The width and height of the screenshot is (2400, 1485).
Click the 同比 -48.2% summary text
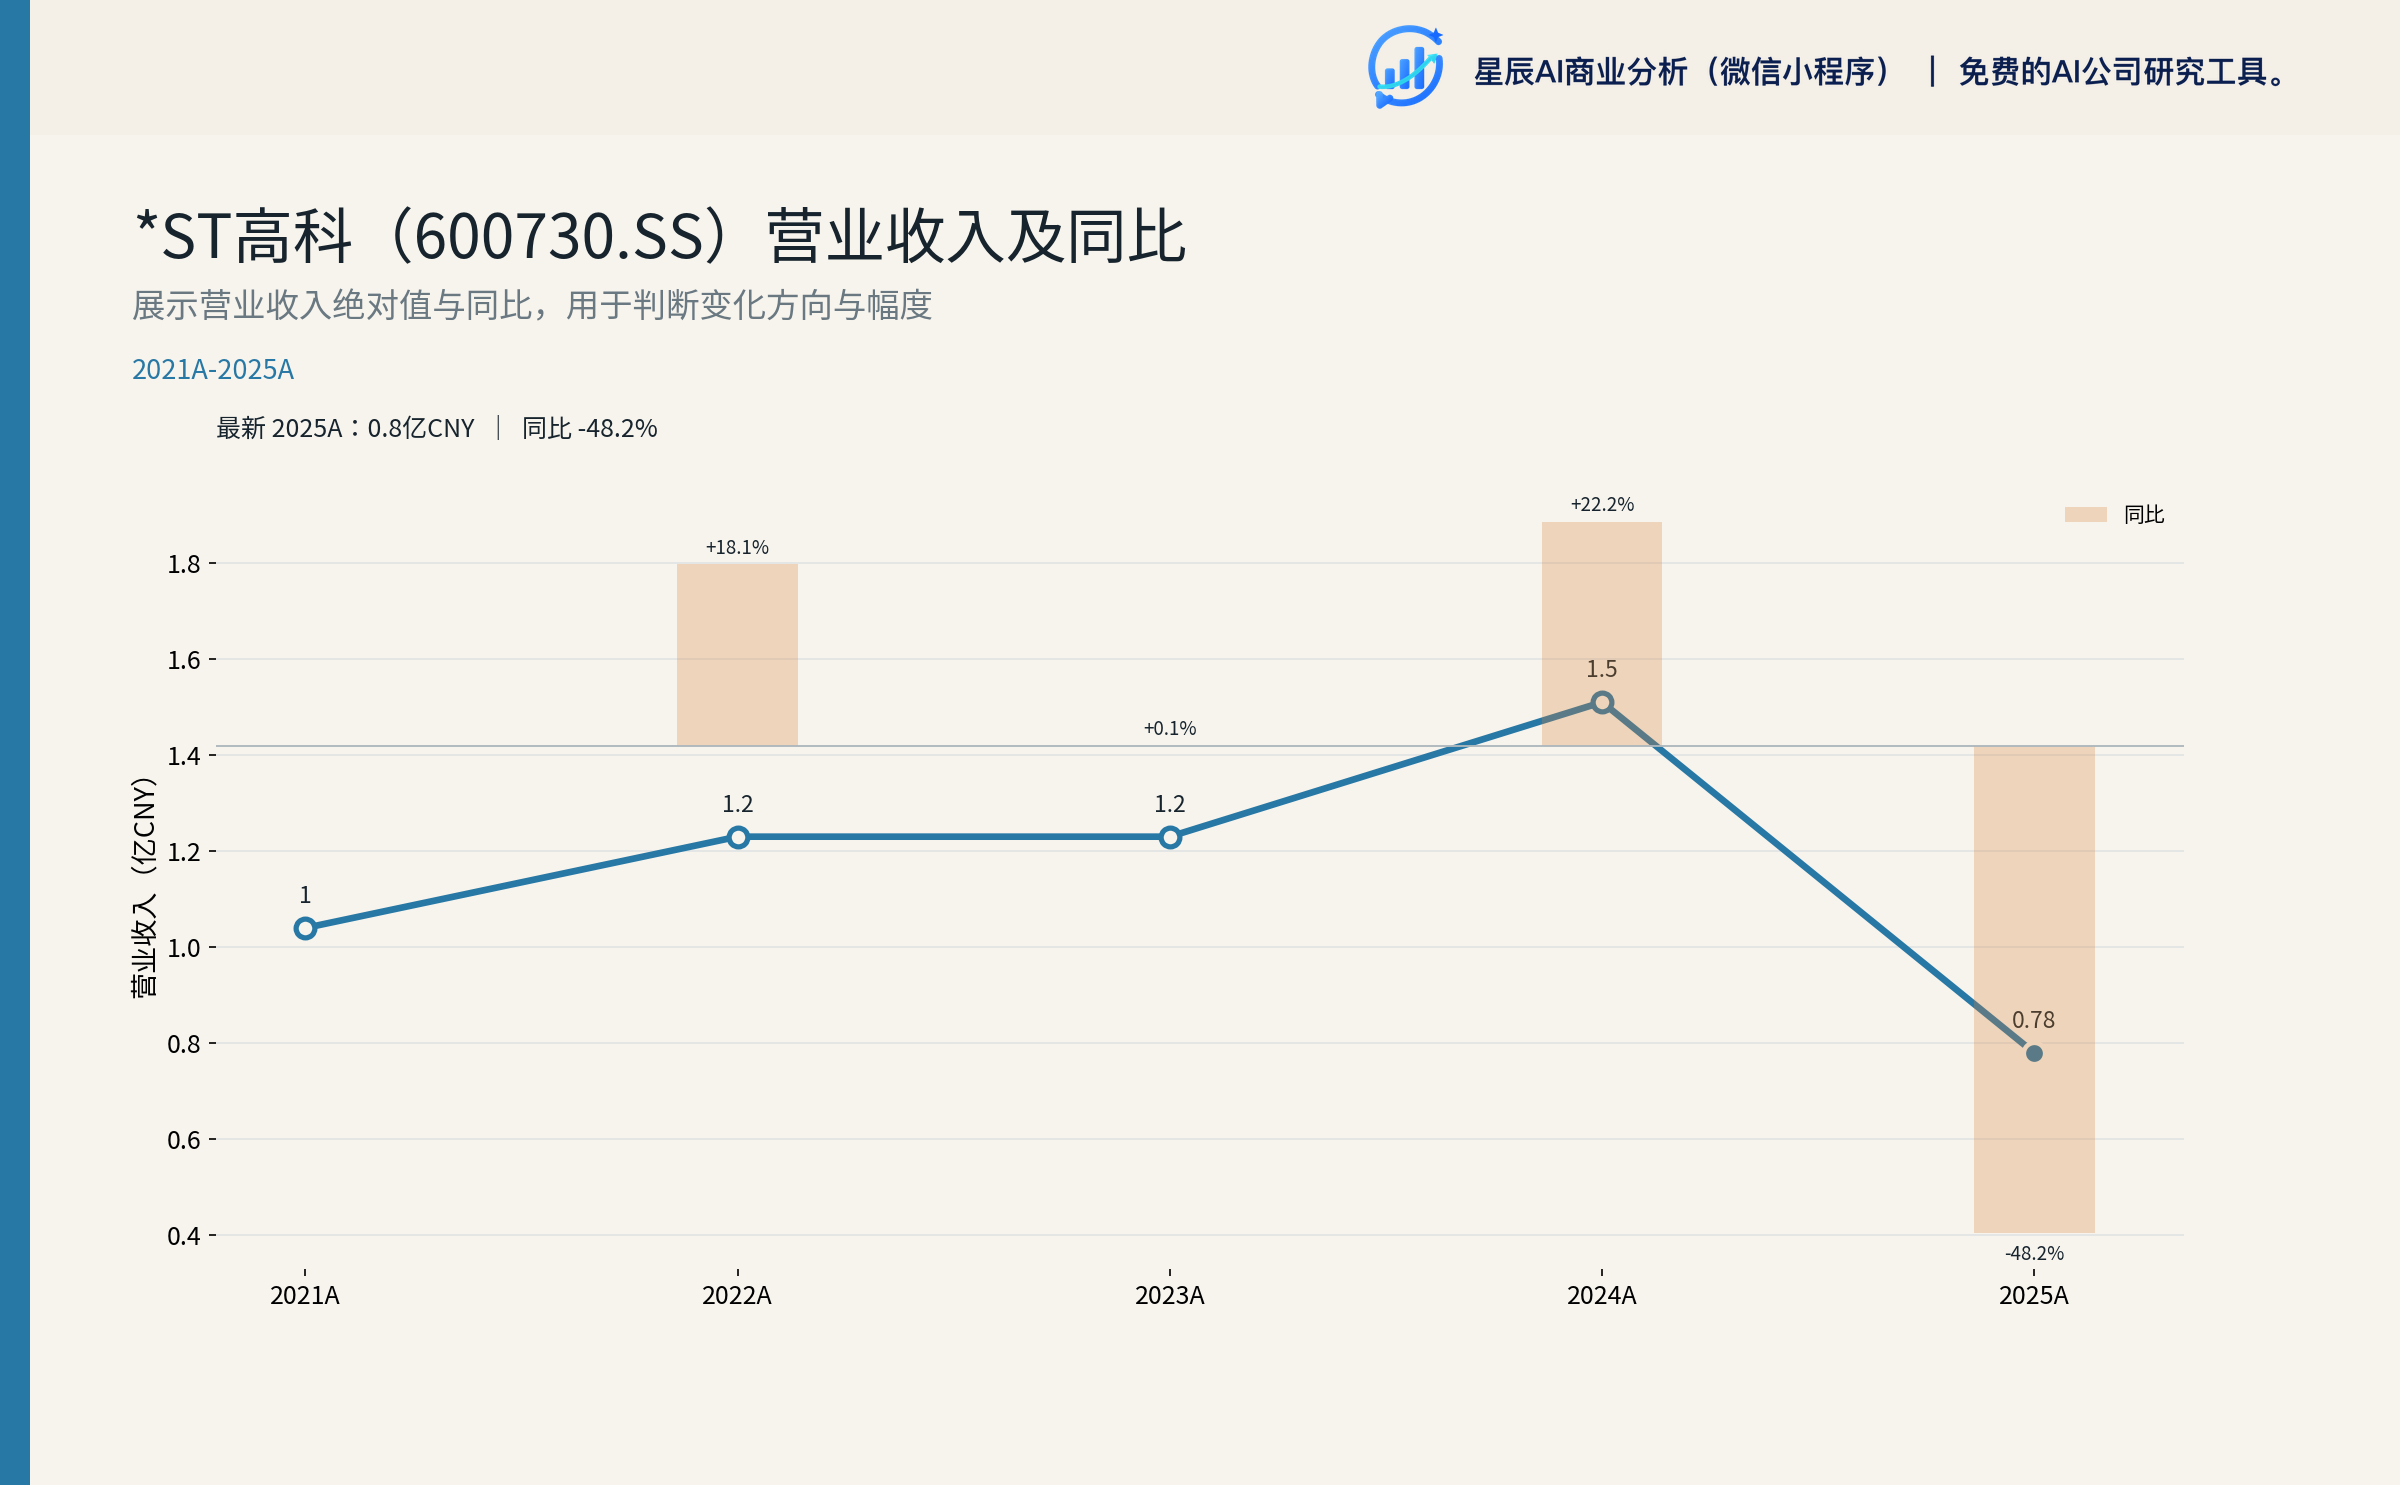point(589,428)
